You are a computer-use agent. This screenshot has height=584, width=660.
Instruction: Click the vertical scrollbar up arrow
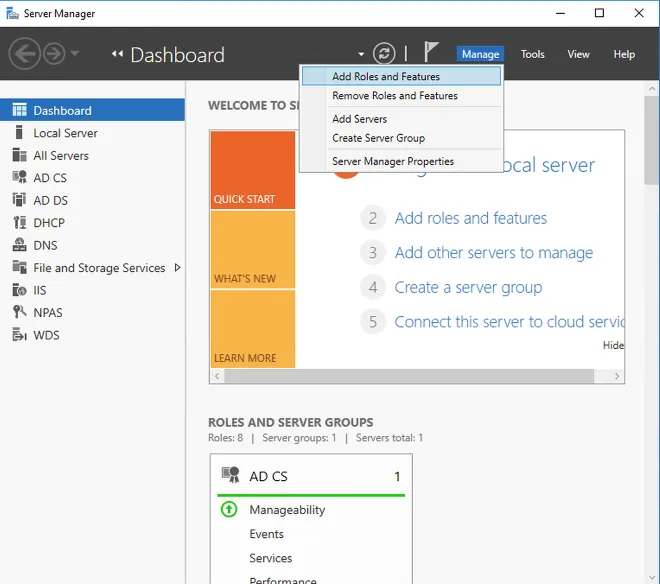pyautogui.click(x=652, y=88)
